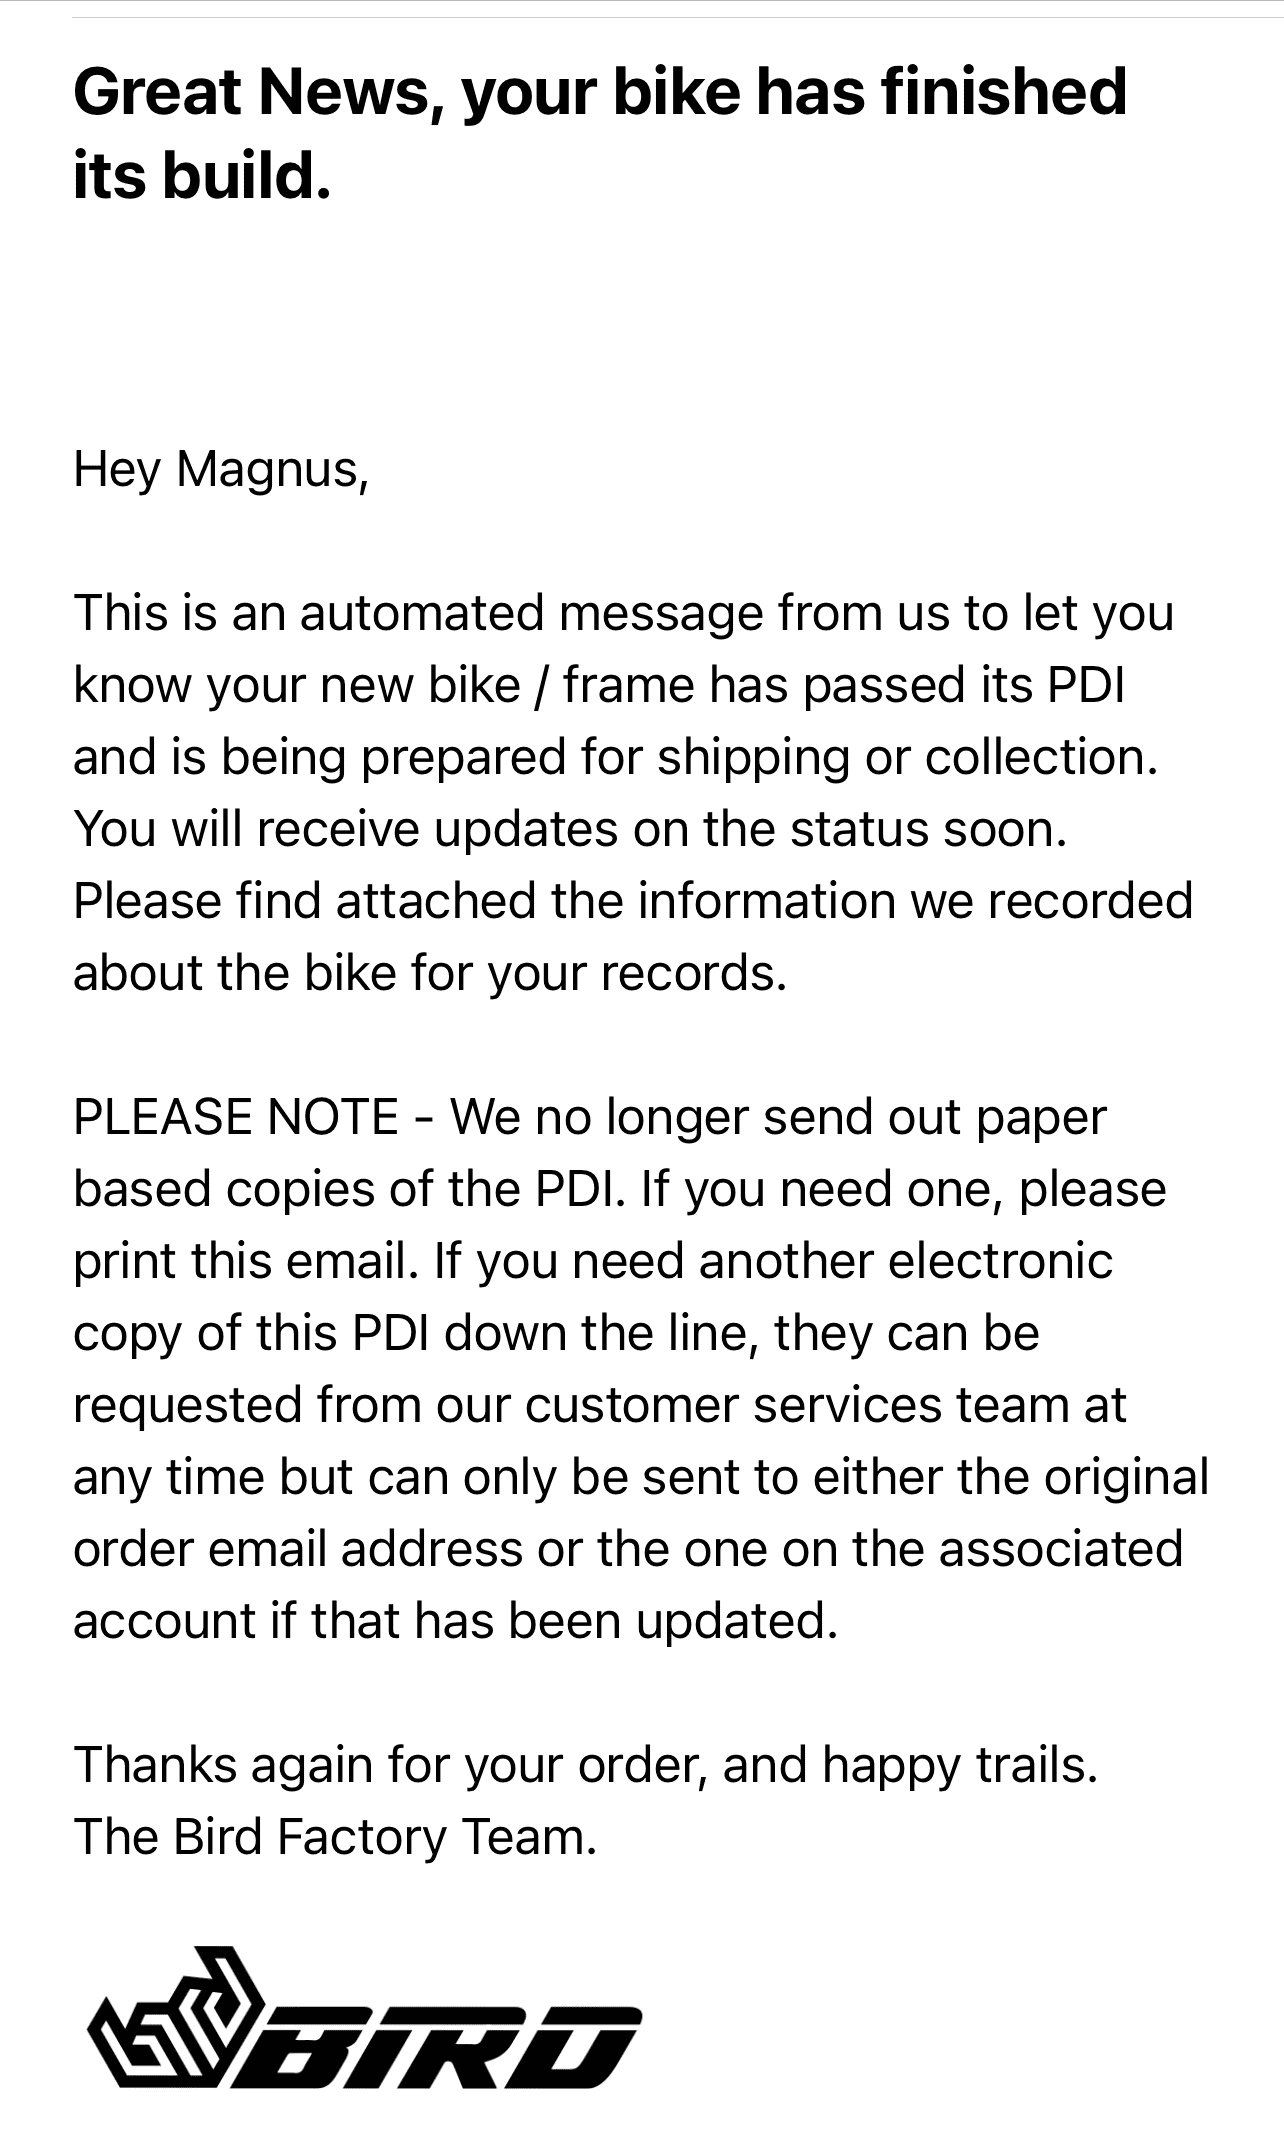
Task: Click 'requested from our customer services' line
Action: 599,1405
